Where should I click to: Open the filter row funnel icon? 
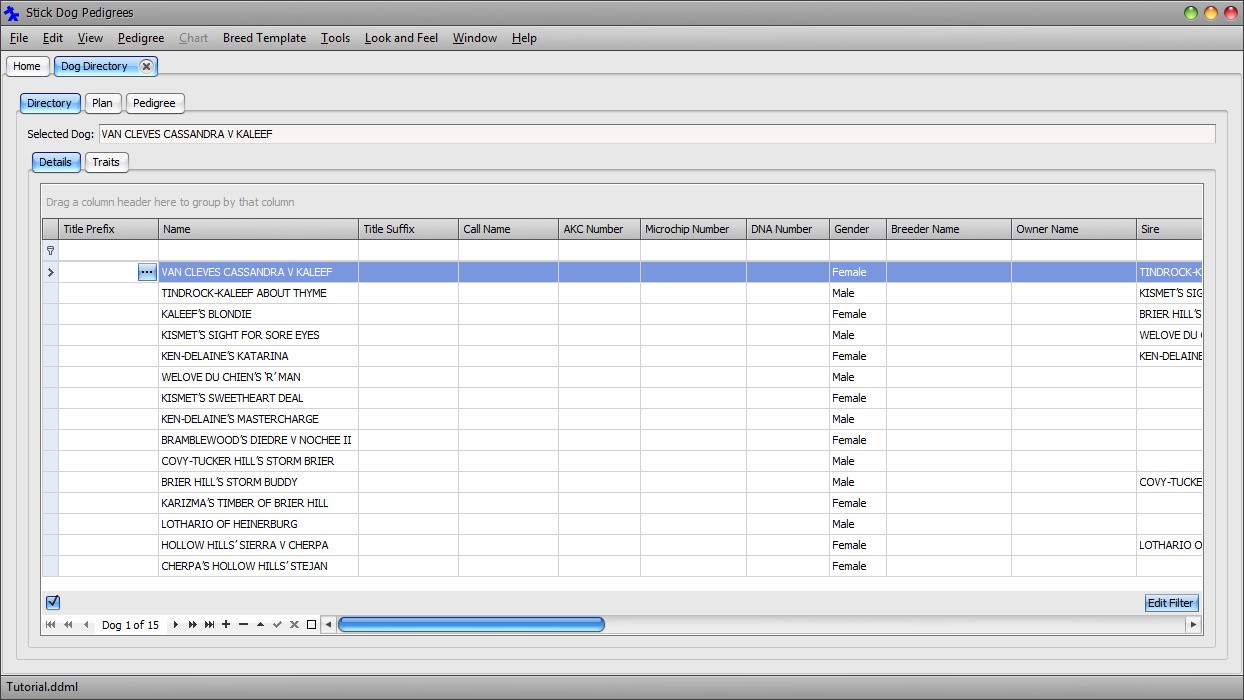tap(50, 250)
